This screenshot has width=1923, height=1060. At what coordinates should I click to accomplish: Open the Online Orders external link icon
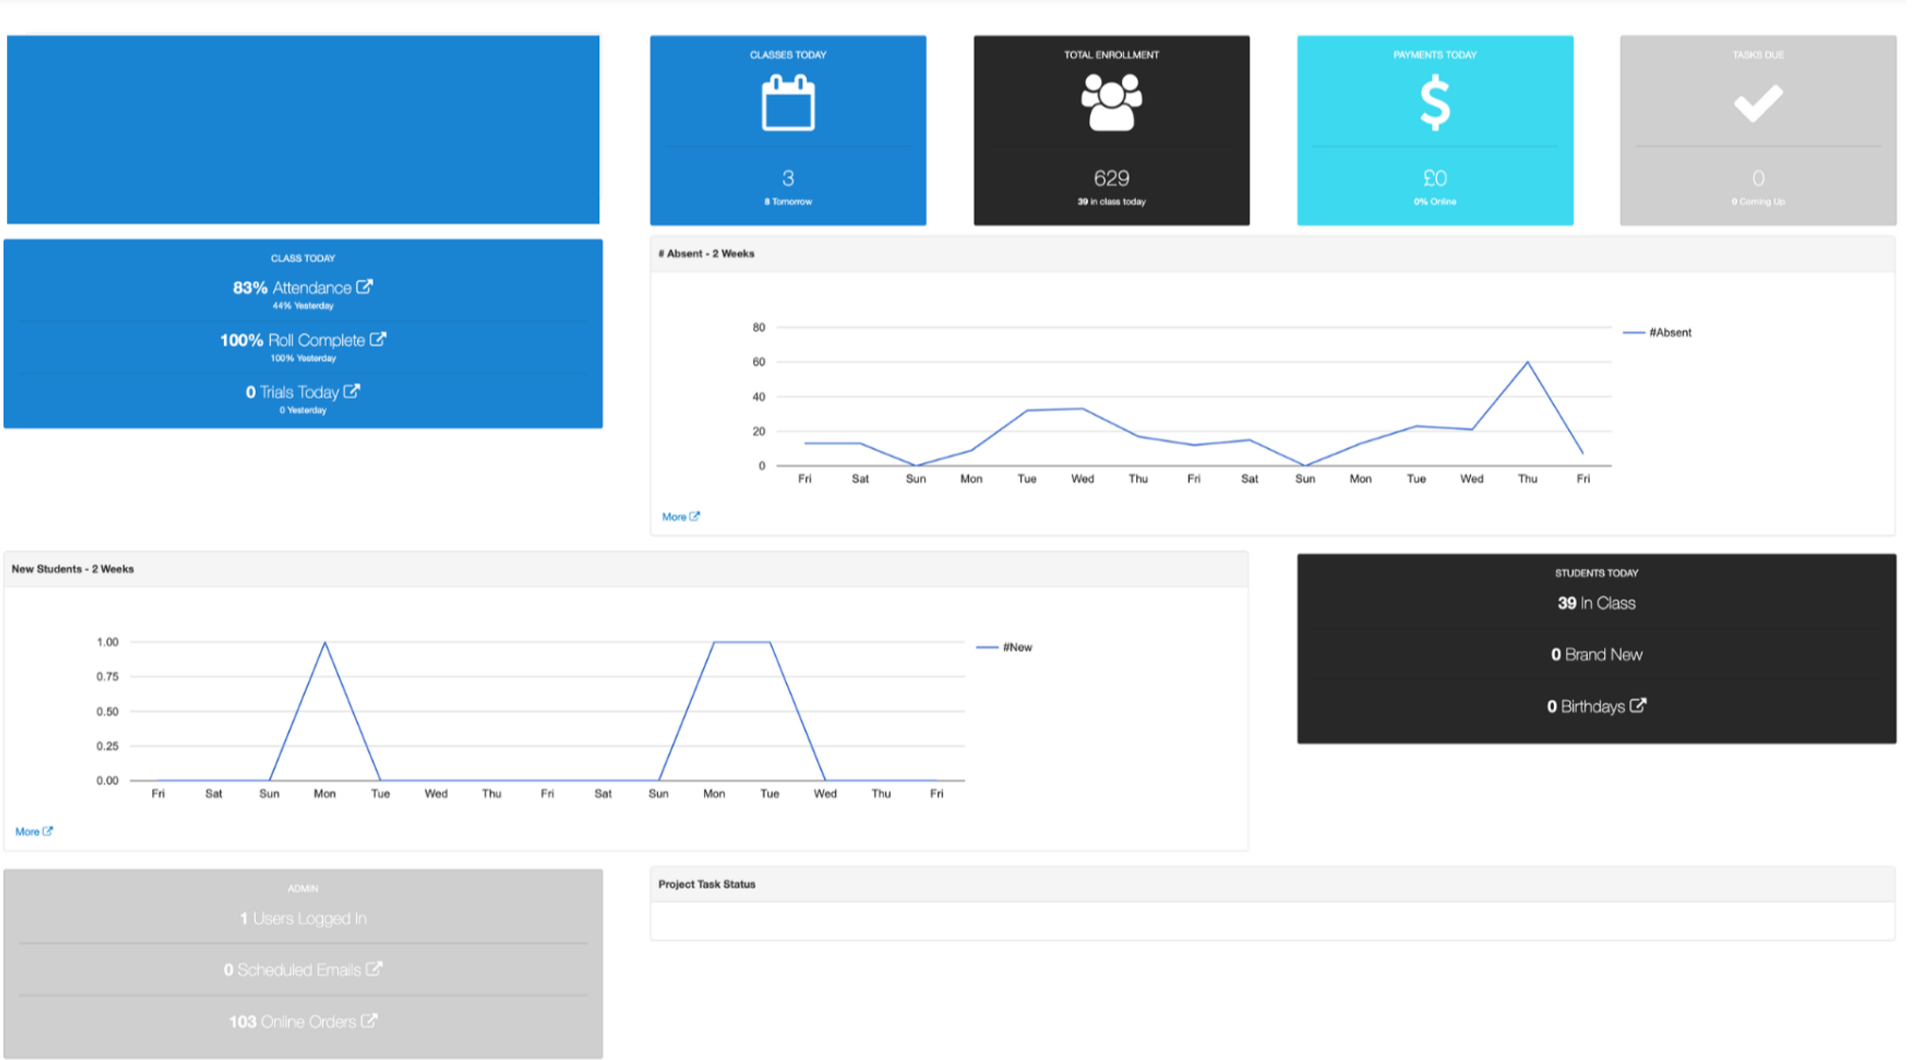[371, 1021]
